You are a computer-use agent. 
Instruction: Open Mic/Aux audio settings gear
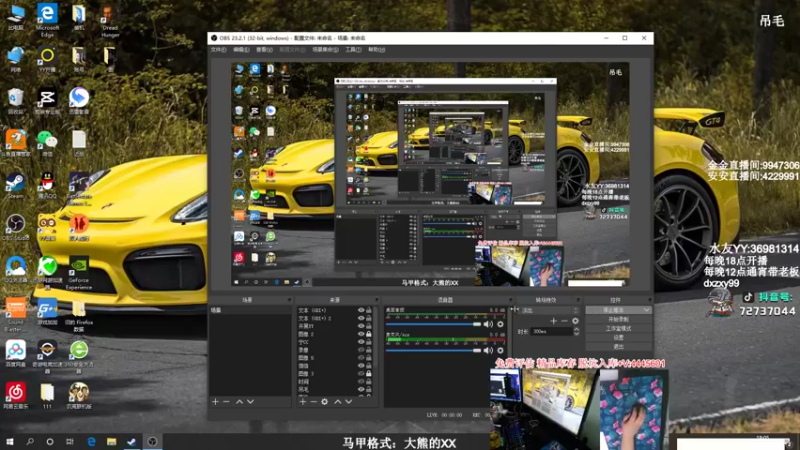tap(499, 350)
